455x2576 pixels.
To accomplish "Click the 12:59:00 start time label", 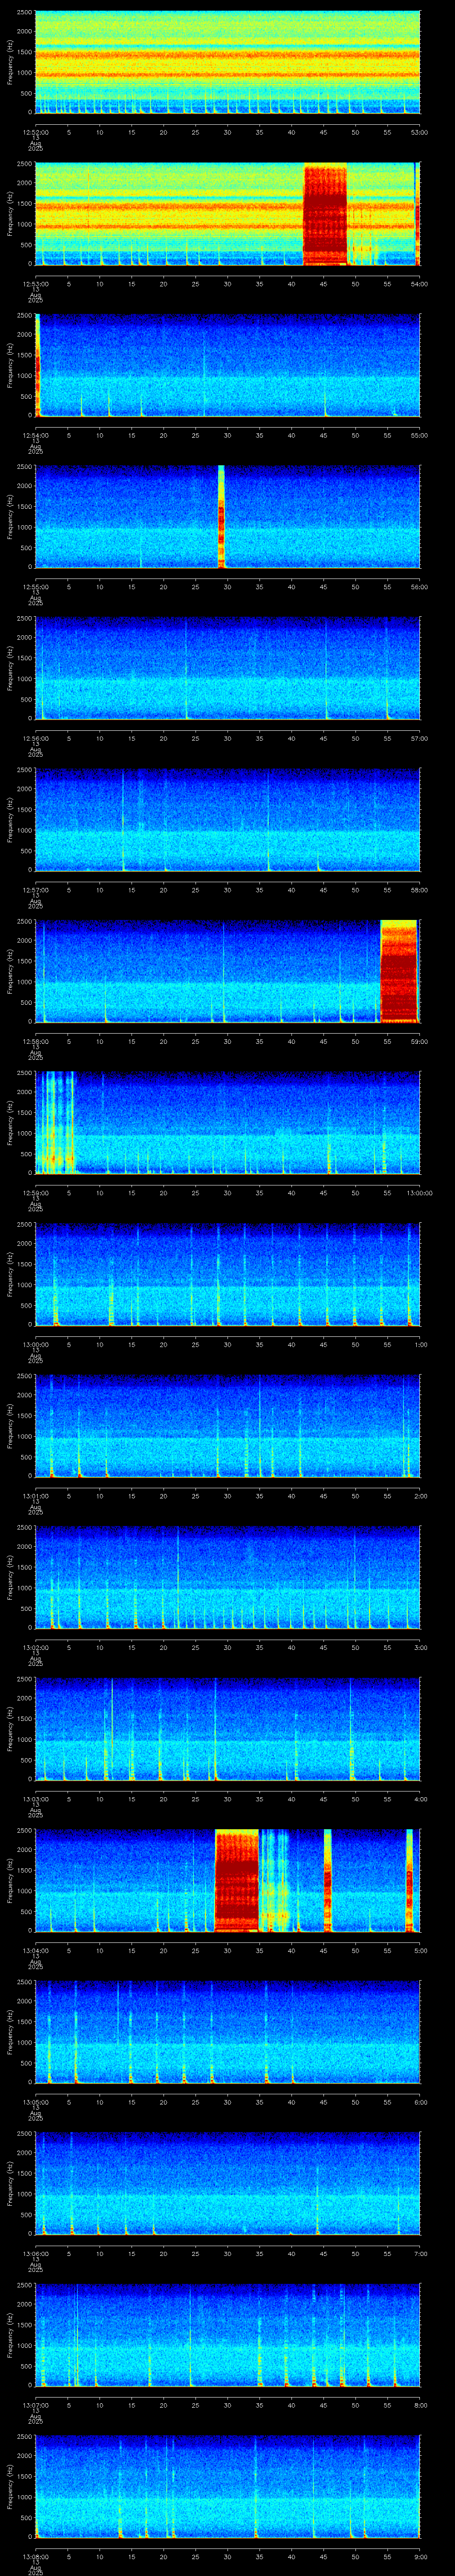I will click(x=35, y=1193).
